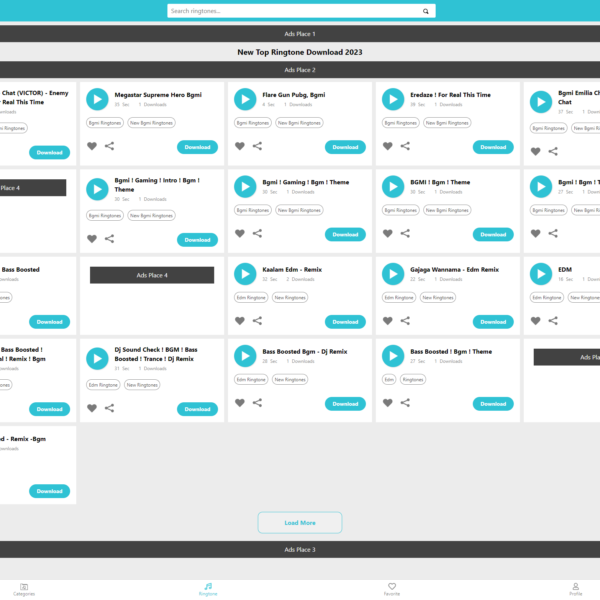Play the EDM 16 Sec ringtone
This screenshot has width=600, height=600.
541,274
